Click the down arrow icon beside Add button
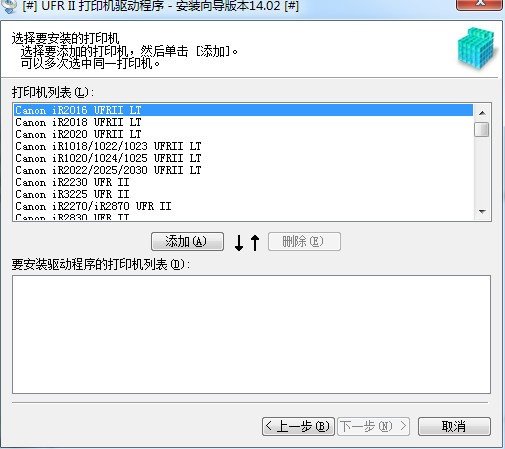Image resolution: width=505 pixels, height=449 pixels. [x=239, y=243]
